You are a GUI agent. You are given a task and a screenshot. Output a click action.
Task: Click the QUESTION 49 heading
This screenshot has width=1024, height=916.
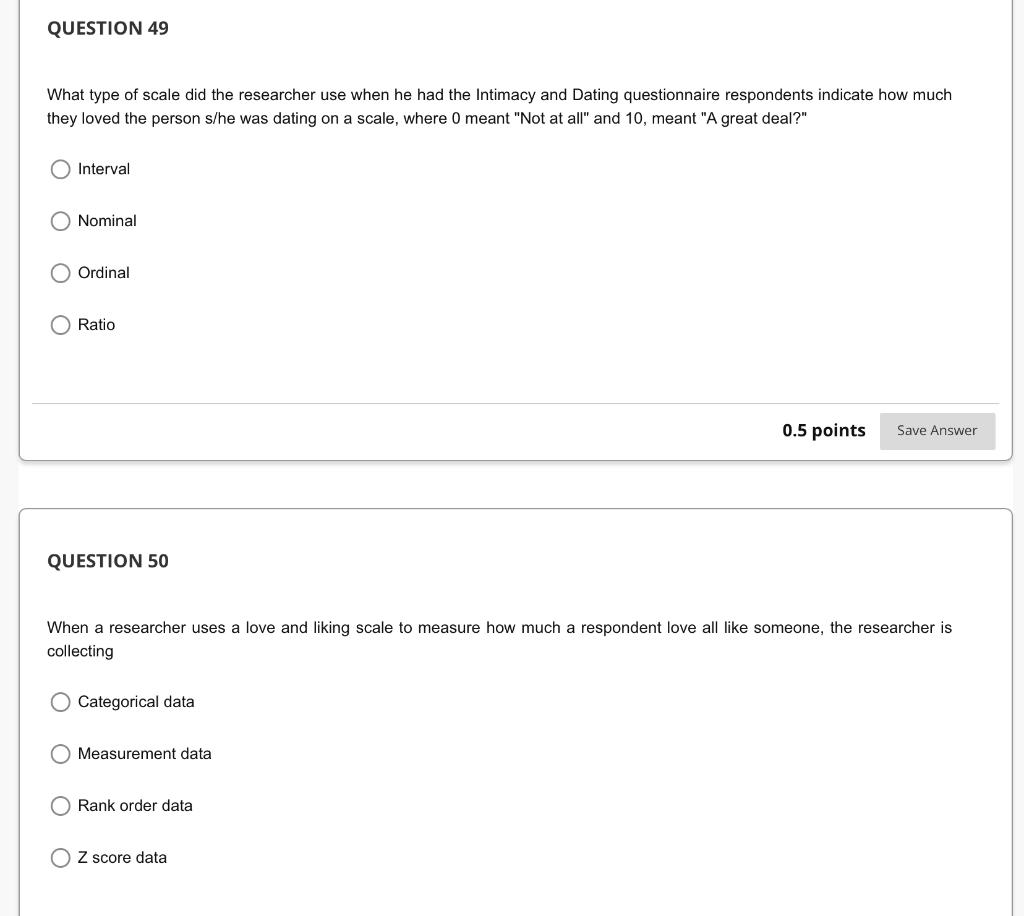(107, 28)
